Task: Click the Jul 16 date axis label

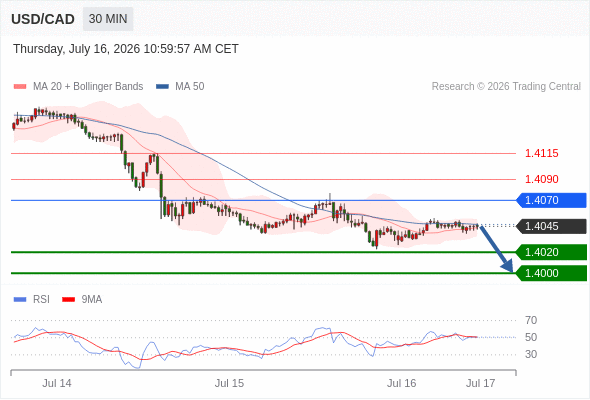Action: 401,383
